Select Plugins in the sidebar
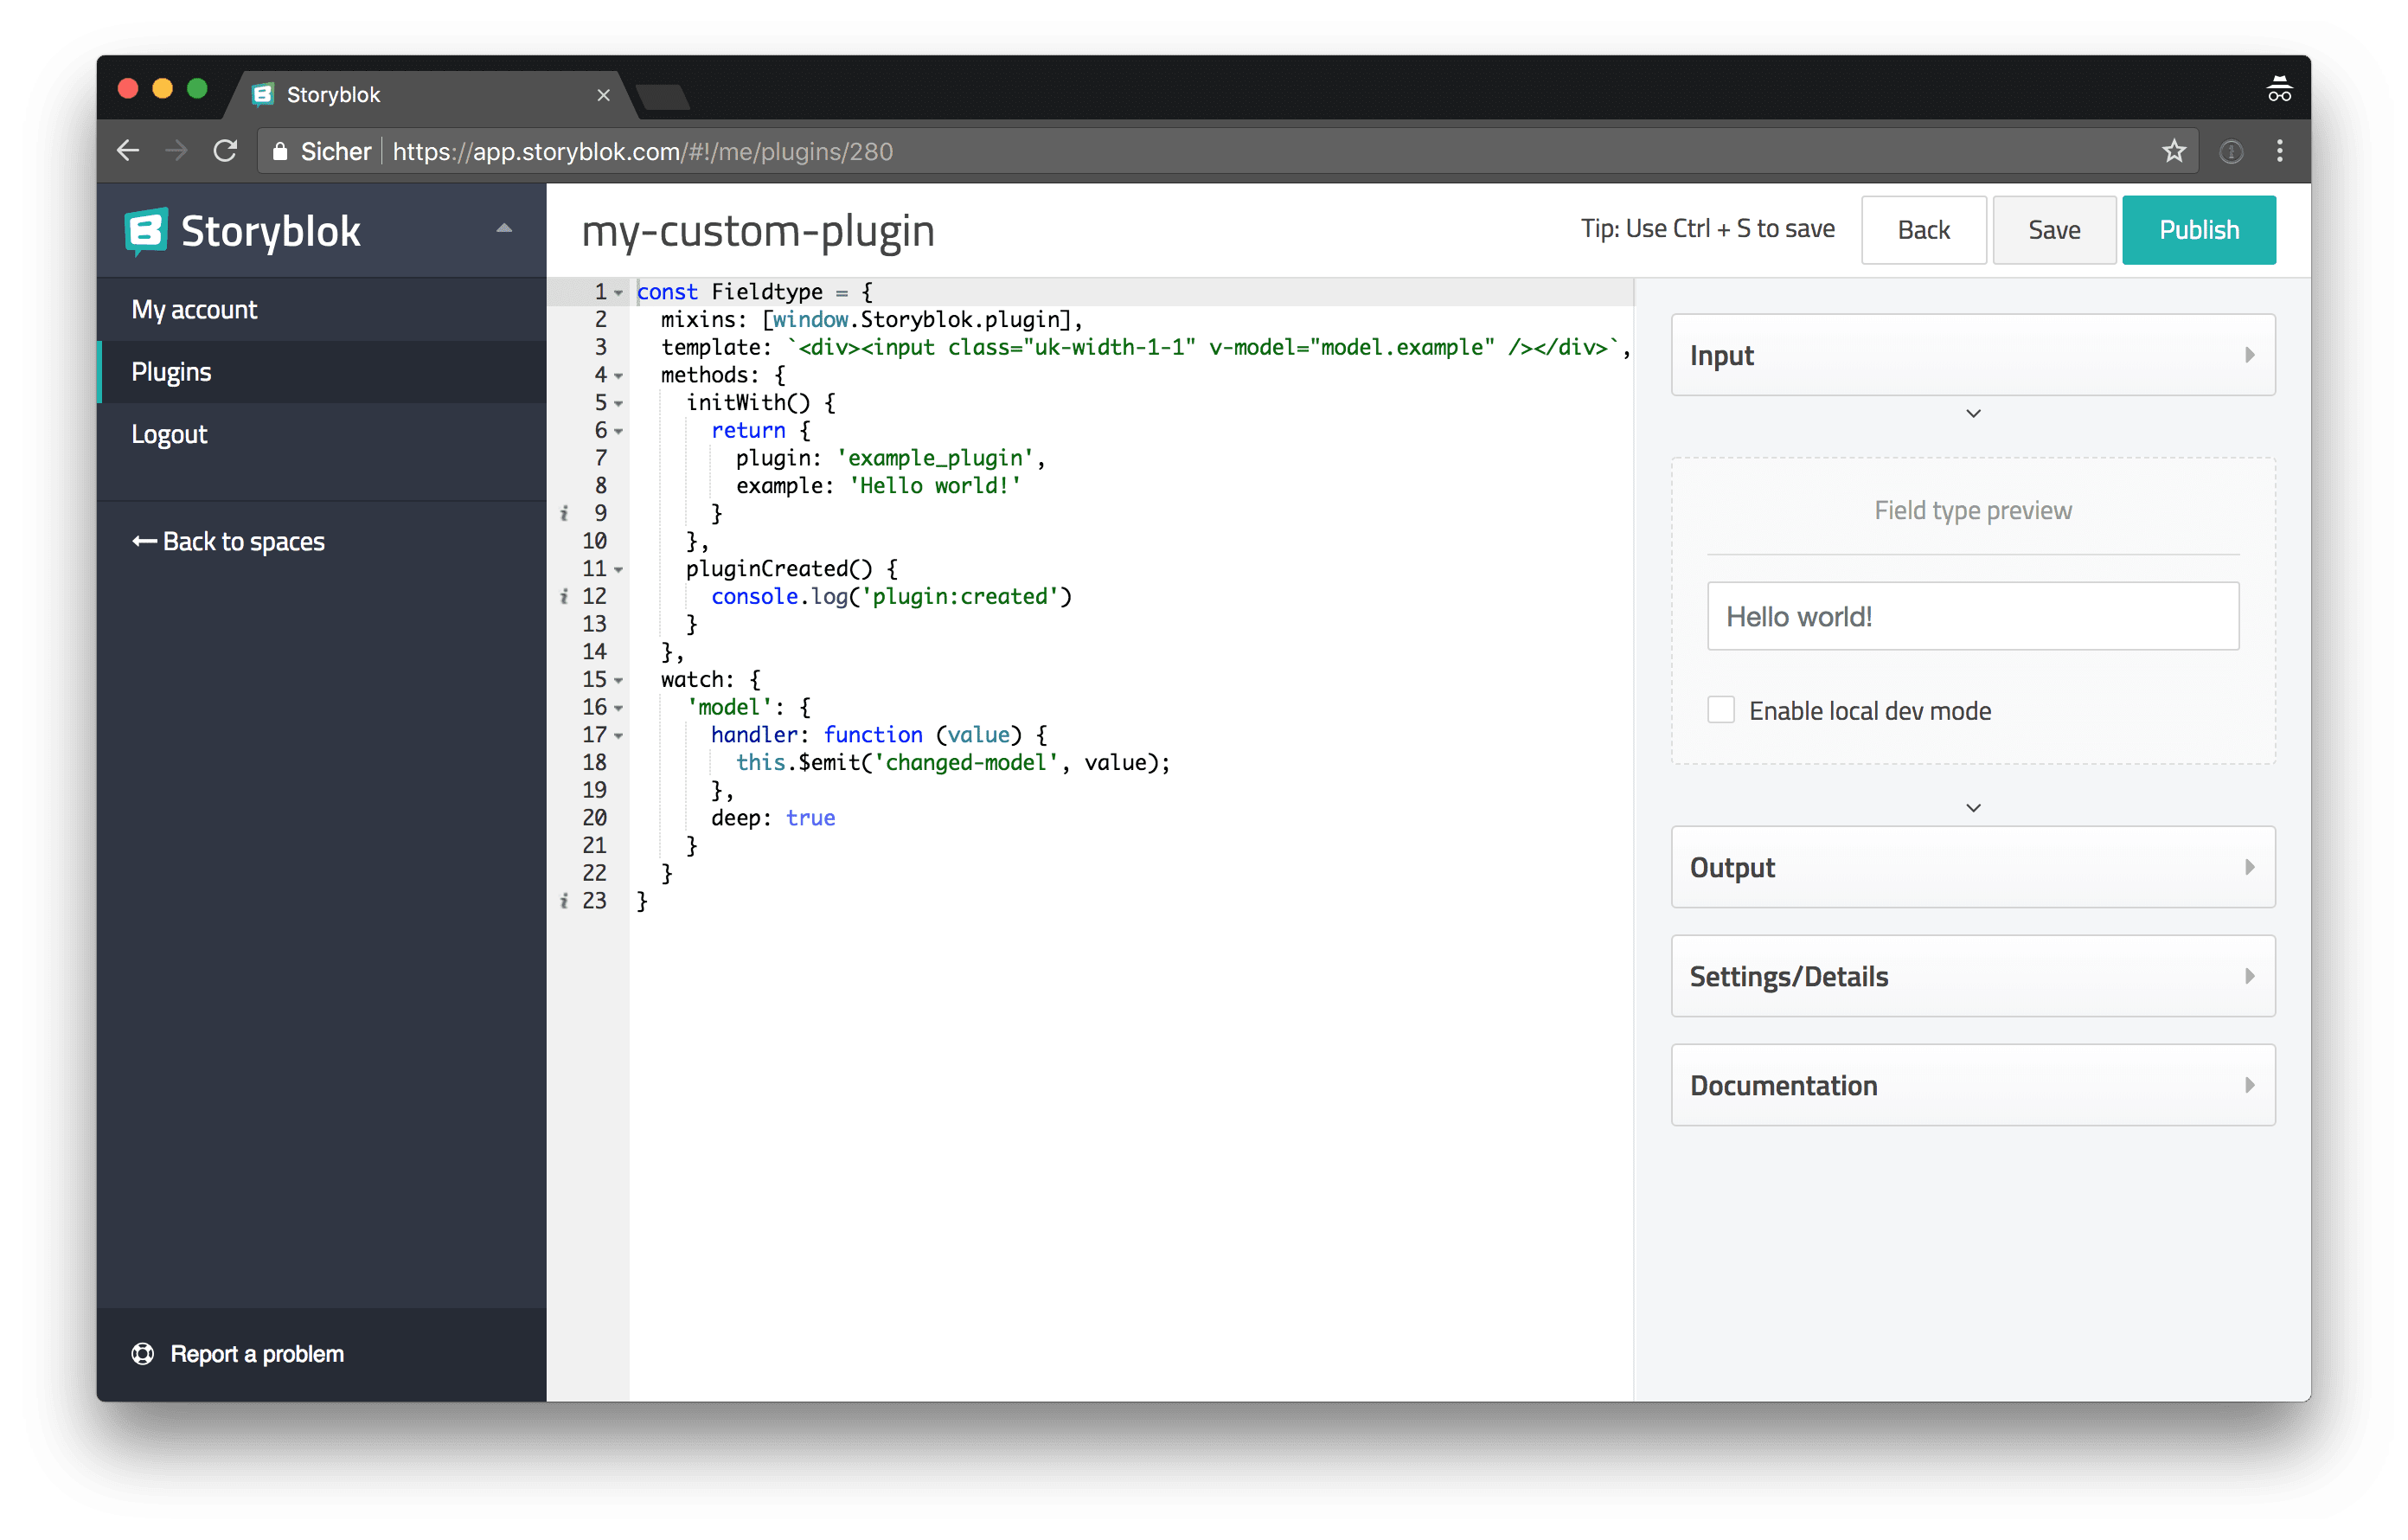Viewport: 2408px width, 1540px height. [x=171, y=372]
